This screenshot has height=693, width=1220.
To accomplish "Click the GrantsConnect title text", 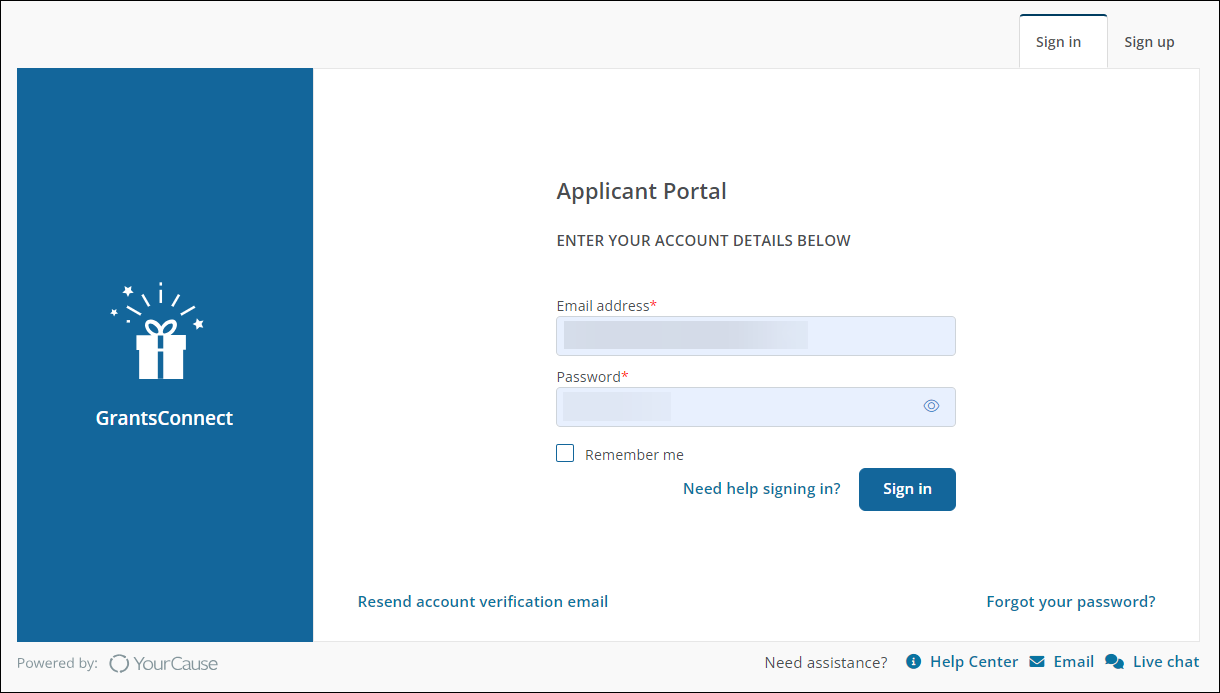I will (164, 418).
